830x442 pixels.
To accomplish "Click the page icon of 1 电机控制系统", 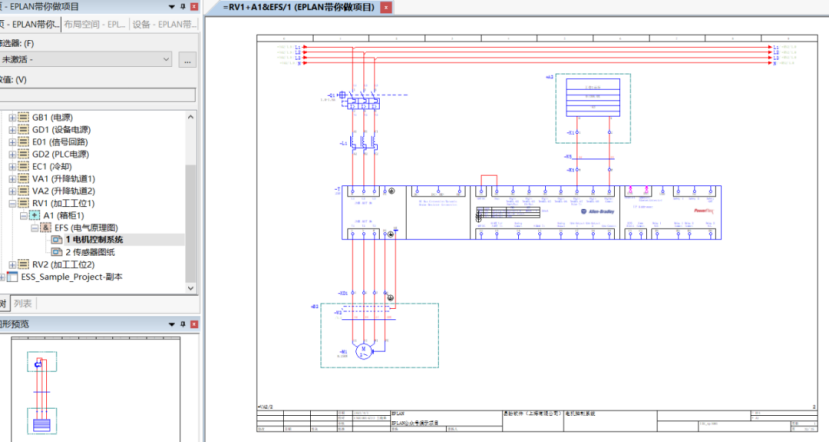I will 57,240.
